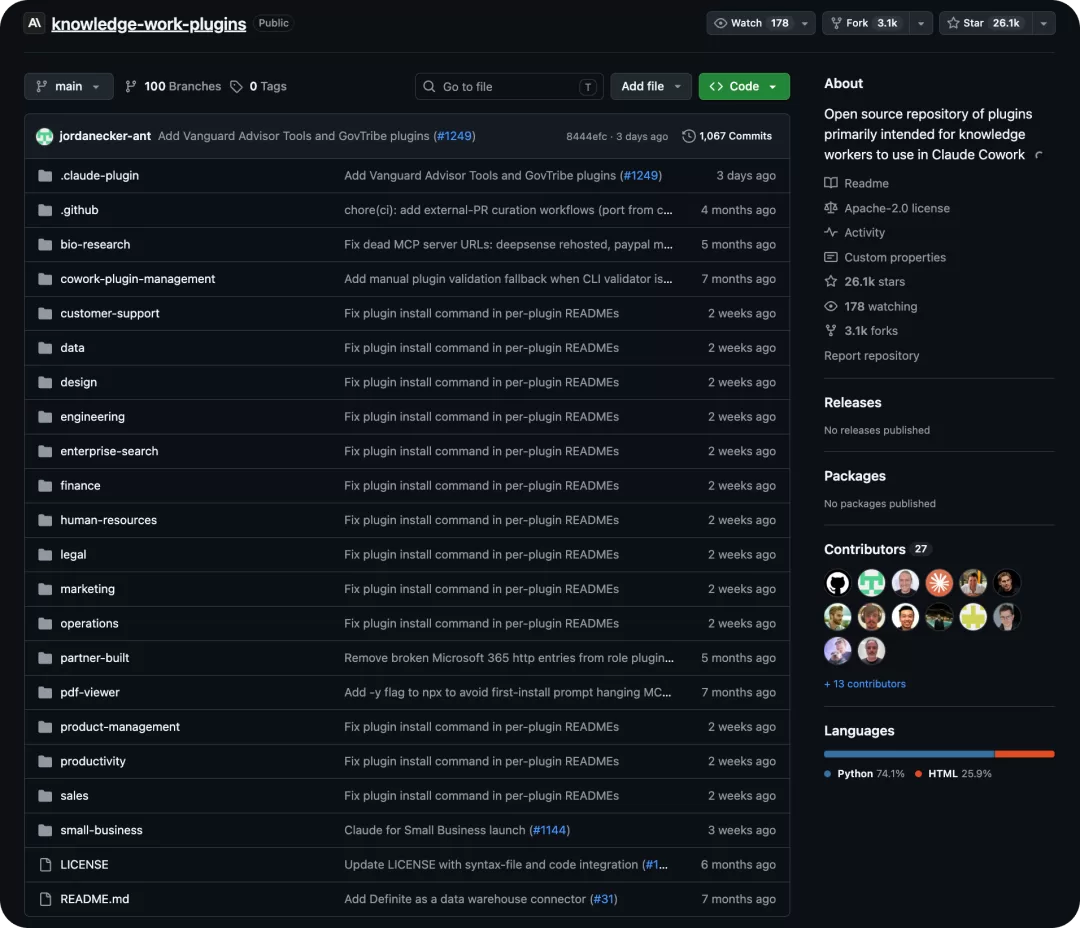The image size is (1080, 928).
Task: View 1,067 Commits history
Action: point(727,136)
